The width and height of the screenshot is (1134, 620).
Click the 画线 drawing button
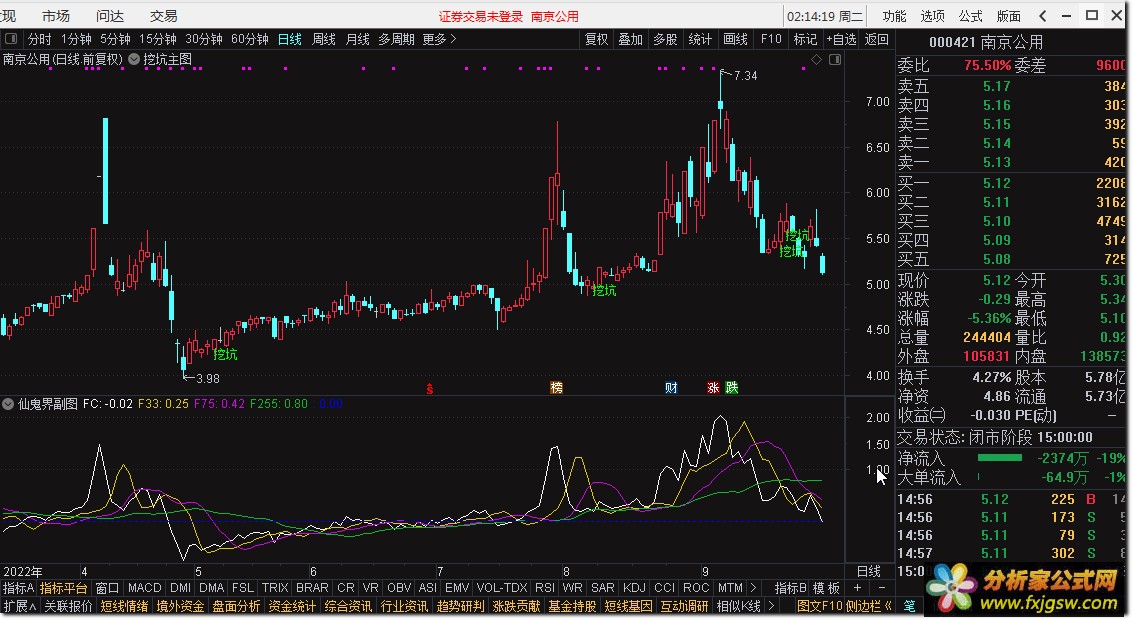coord(736,39)
